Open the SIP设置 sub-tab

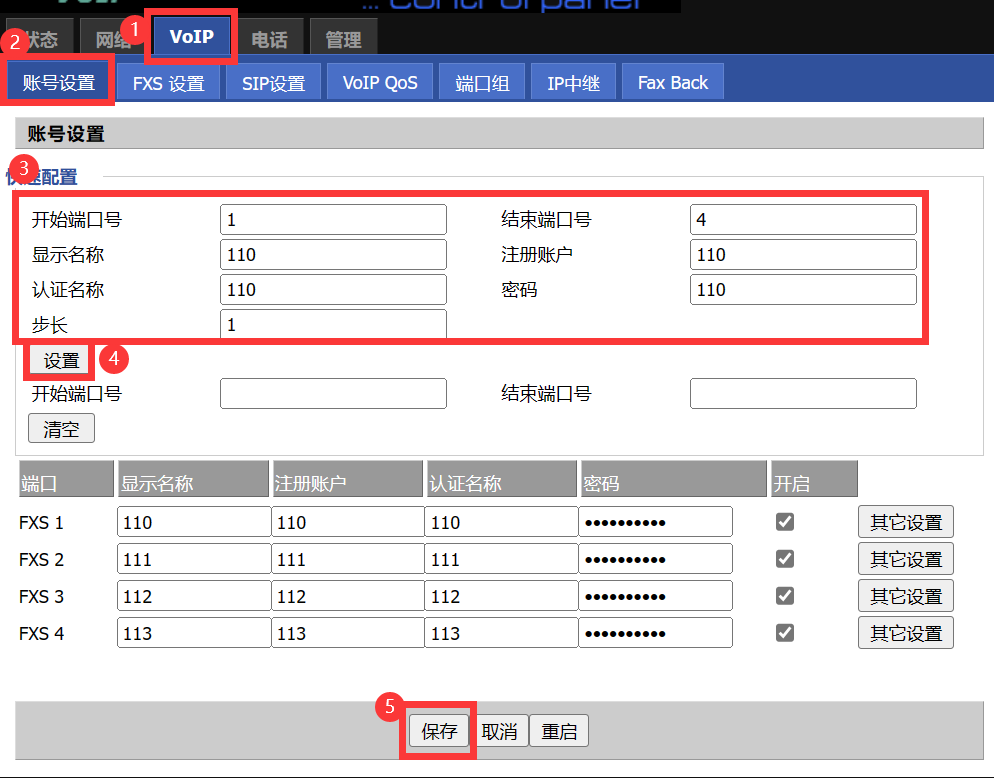tap(273, 83)
